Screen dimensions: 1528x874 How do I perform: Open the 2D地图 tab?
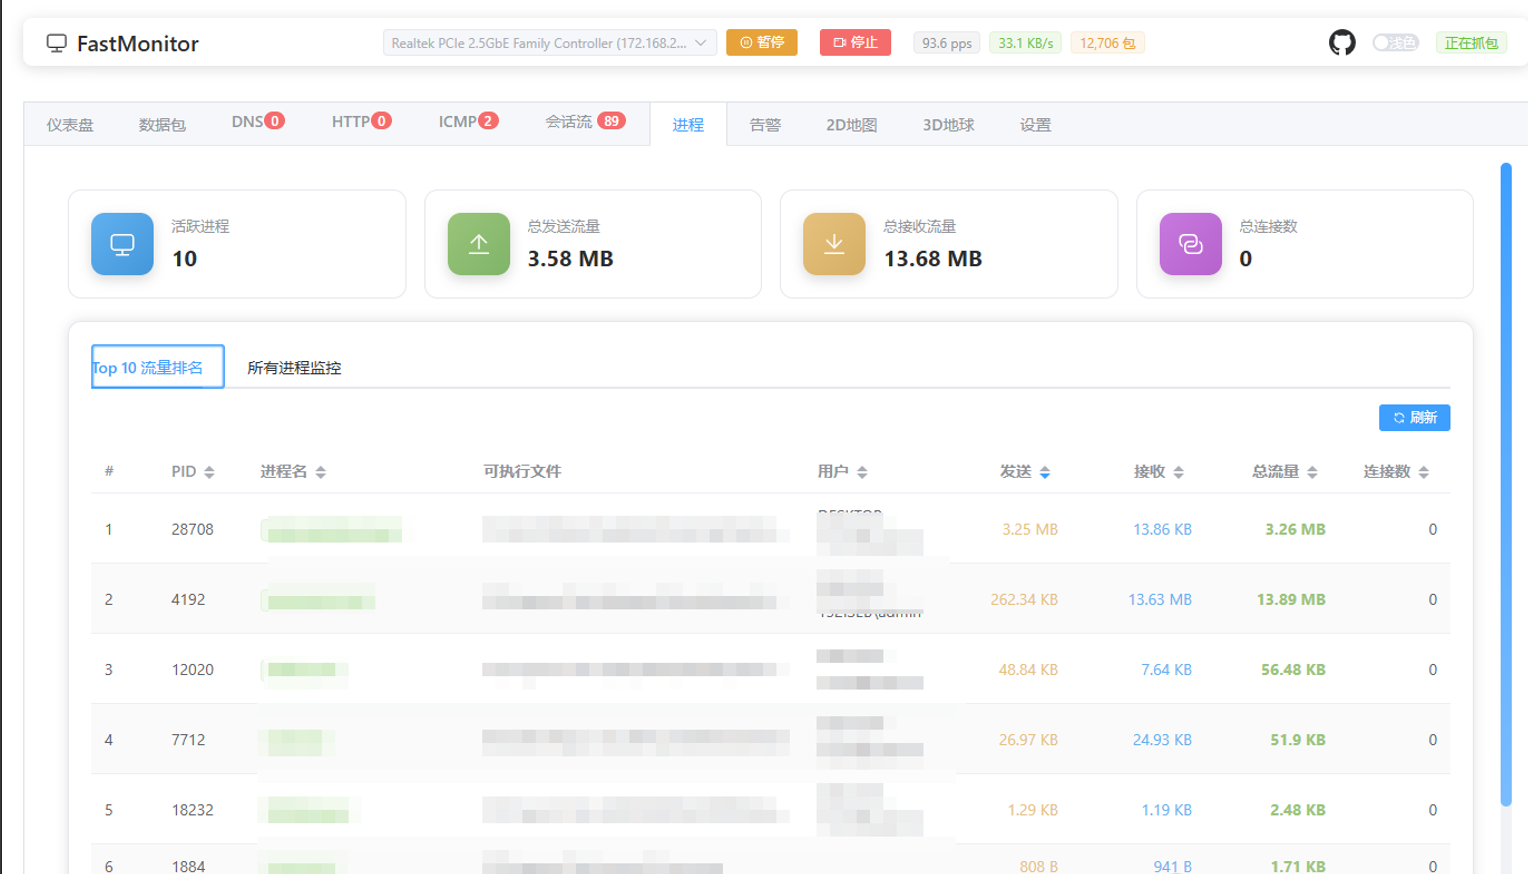(x=852, y=125)
